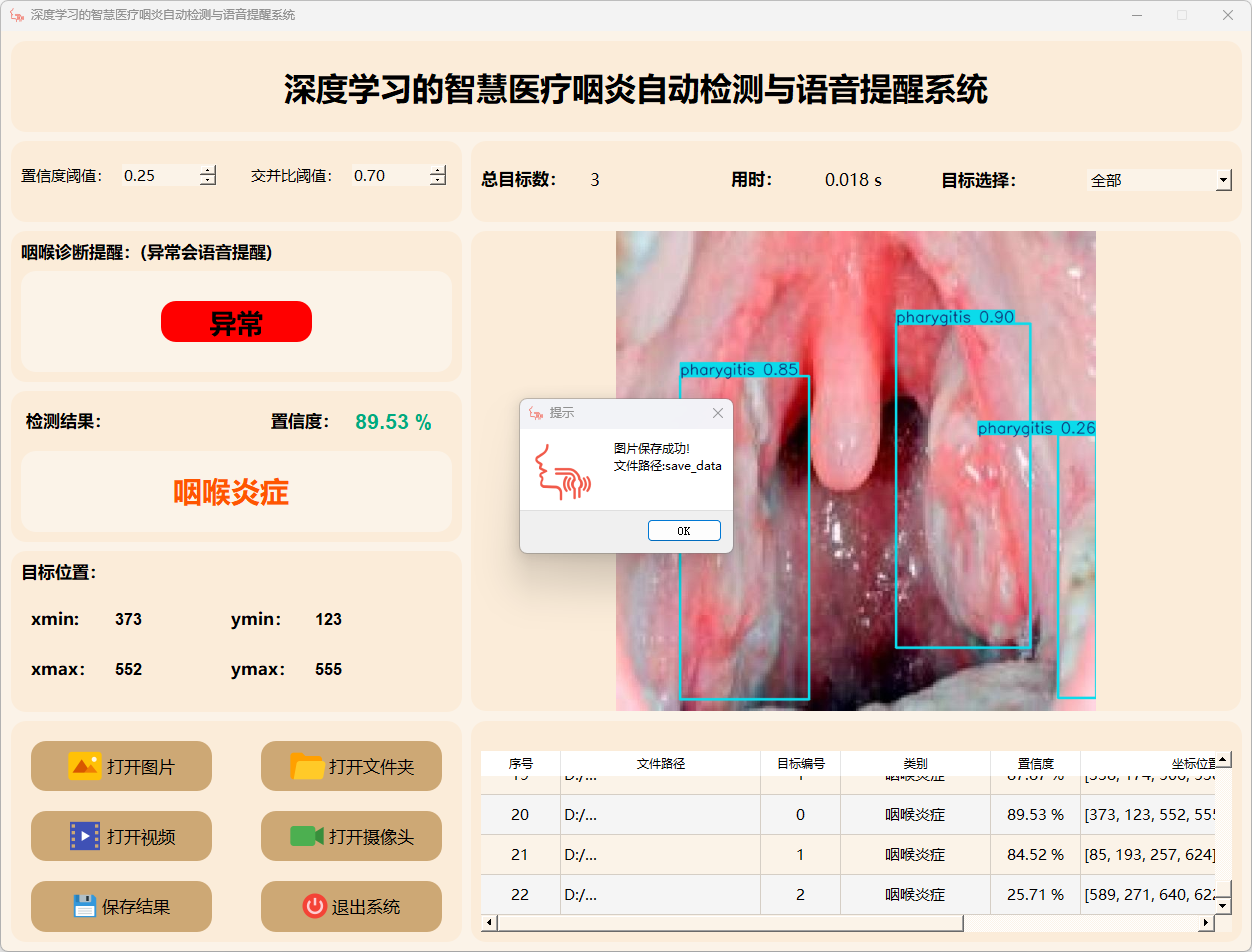Click the film icon on 打开视频
Viewport: 1252px width, 952px height.
[x=84, y=836]
